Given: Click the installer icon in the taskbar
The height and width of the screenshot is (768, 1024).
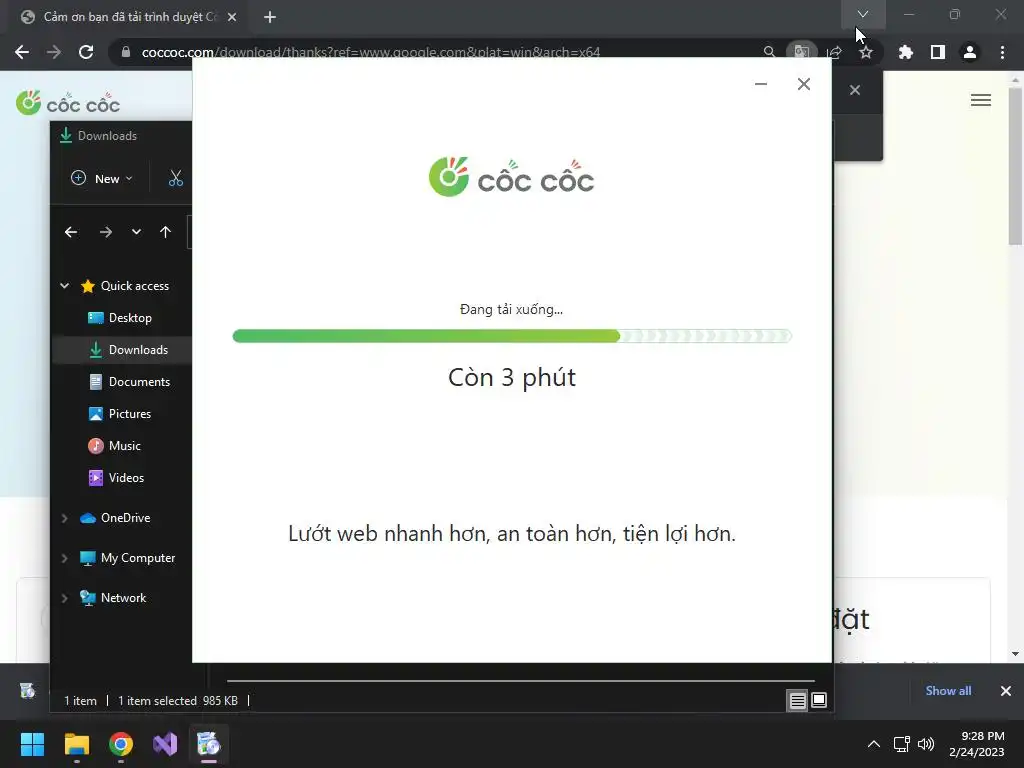Looking at the screenshot, I should coord(209,744).
